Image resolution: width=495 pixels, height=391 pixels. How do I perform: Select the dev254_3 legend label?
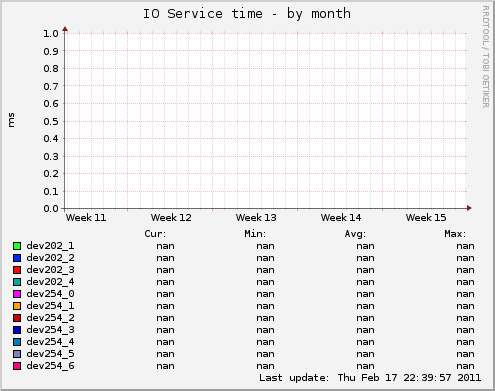50,330
